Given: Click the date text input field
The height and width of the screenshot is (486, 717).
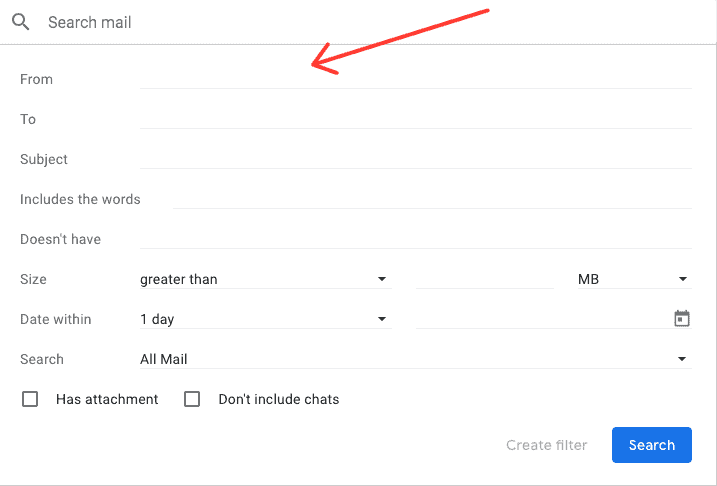Looking at the screenshot, I should [540, 319].
